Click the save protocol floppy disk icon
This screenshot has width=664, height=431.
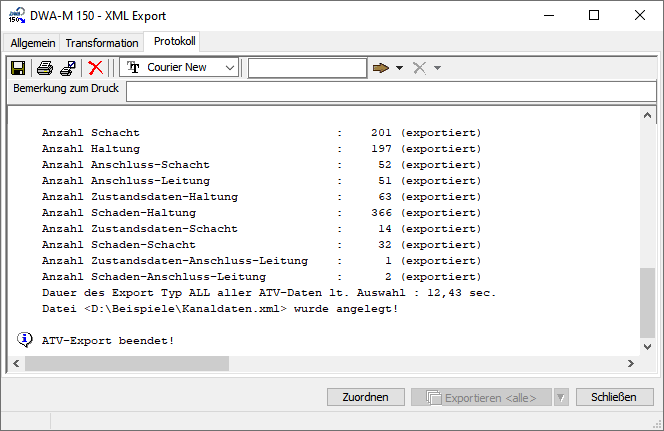tap(18, 68)
